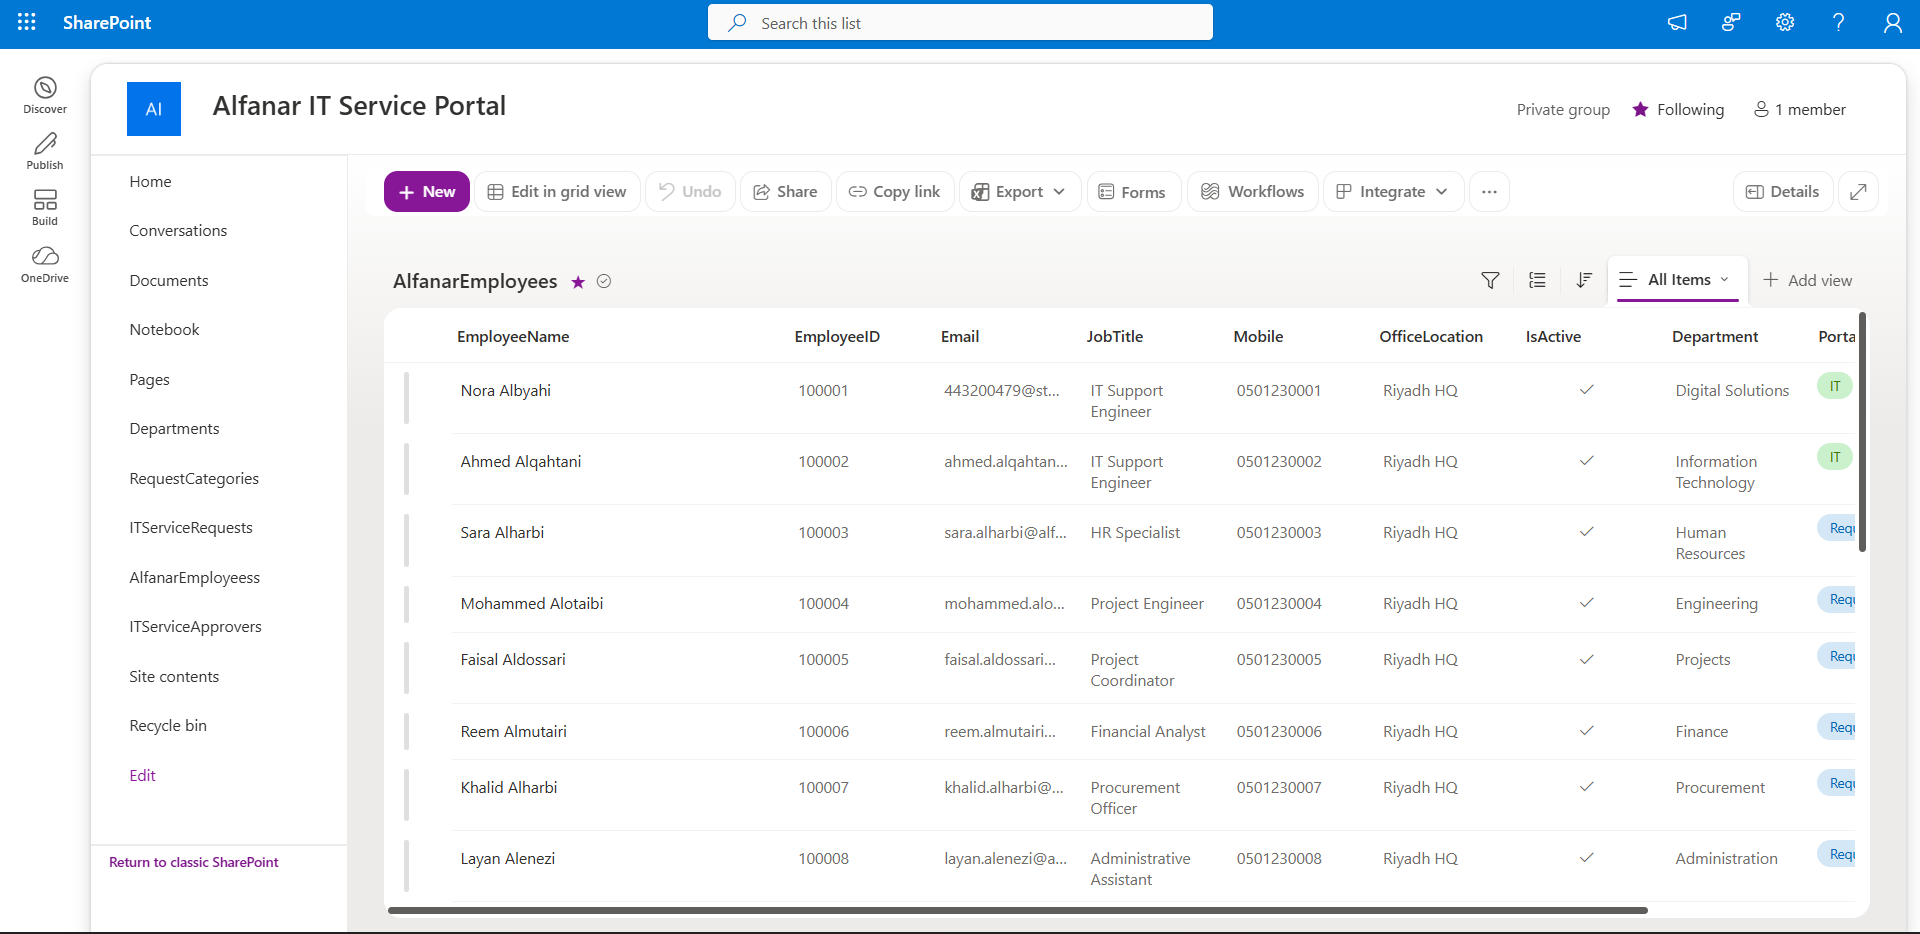Screen dimensions: 1920x934
Task: Click the vertical scrollbar of the list
Action: [1862, 432]
